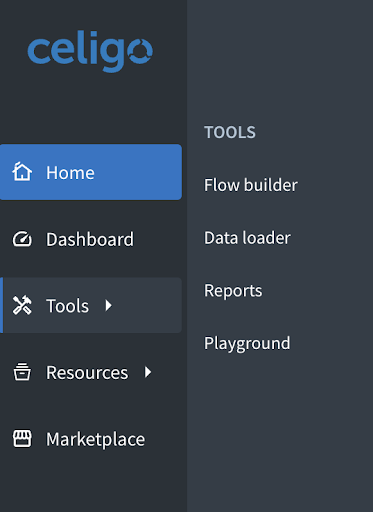Click the Resources archive box icon
This screenshot has height=512, width=373.
click(x=22, y=372)
